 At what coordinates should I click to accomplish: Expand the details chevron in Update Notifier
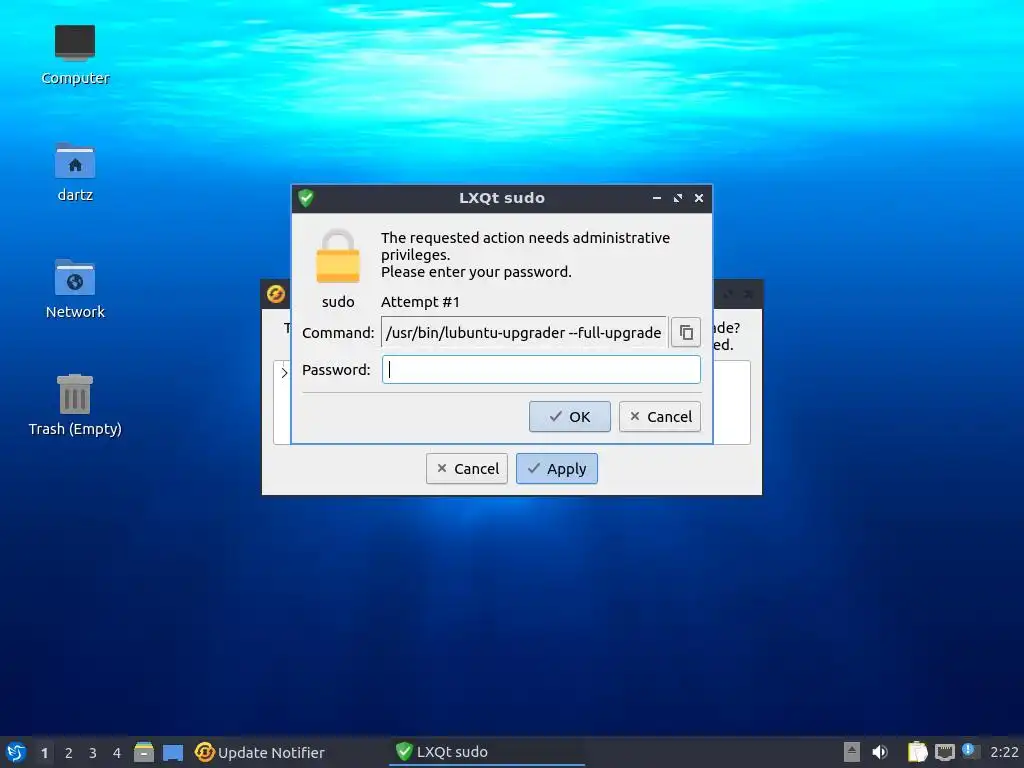point(284,372)
